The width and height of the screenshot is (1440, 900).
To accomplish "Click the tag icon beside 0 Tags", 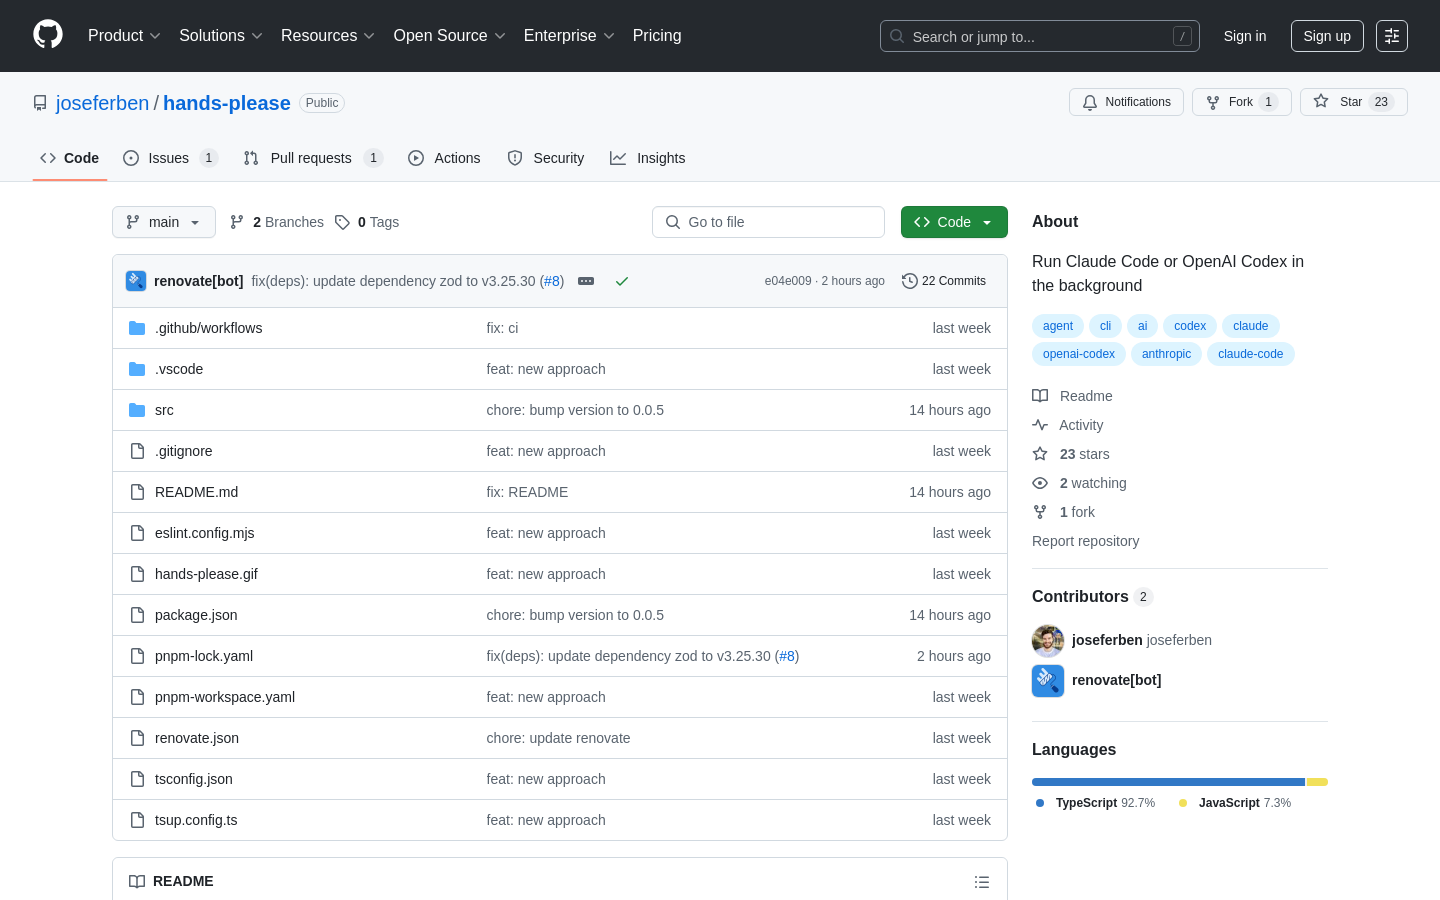I will [342, 222].
